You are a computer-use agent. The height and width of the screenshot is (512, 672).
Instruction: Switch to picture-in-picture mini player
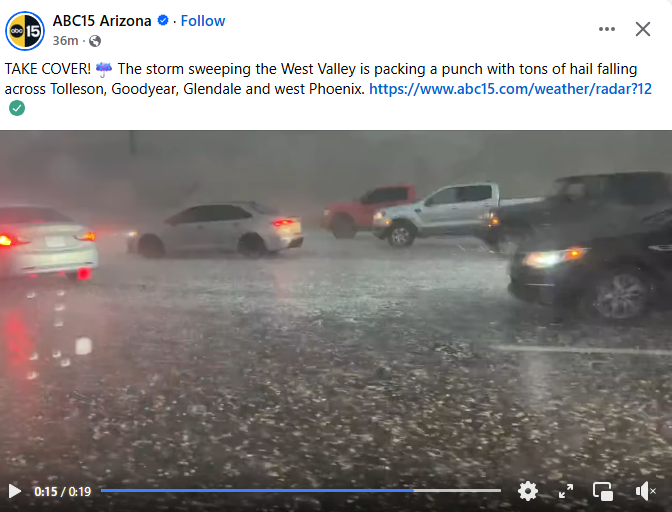click(603, 491)
